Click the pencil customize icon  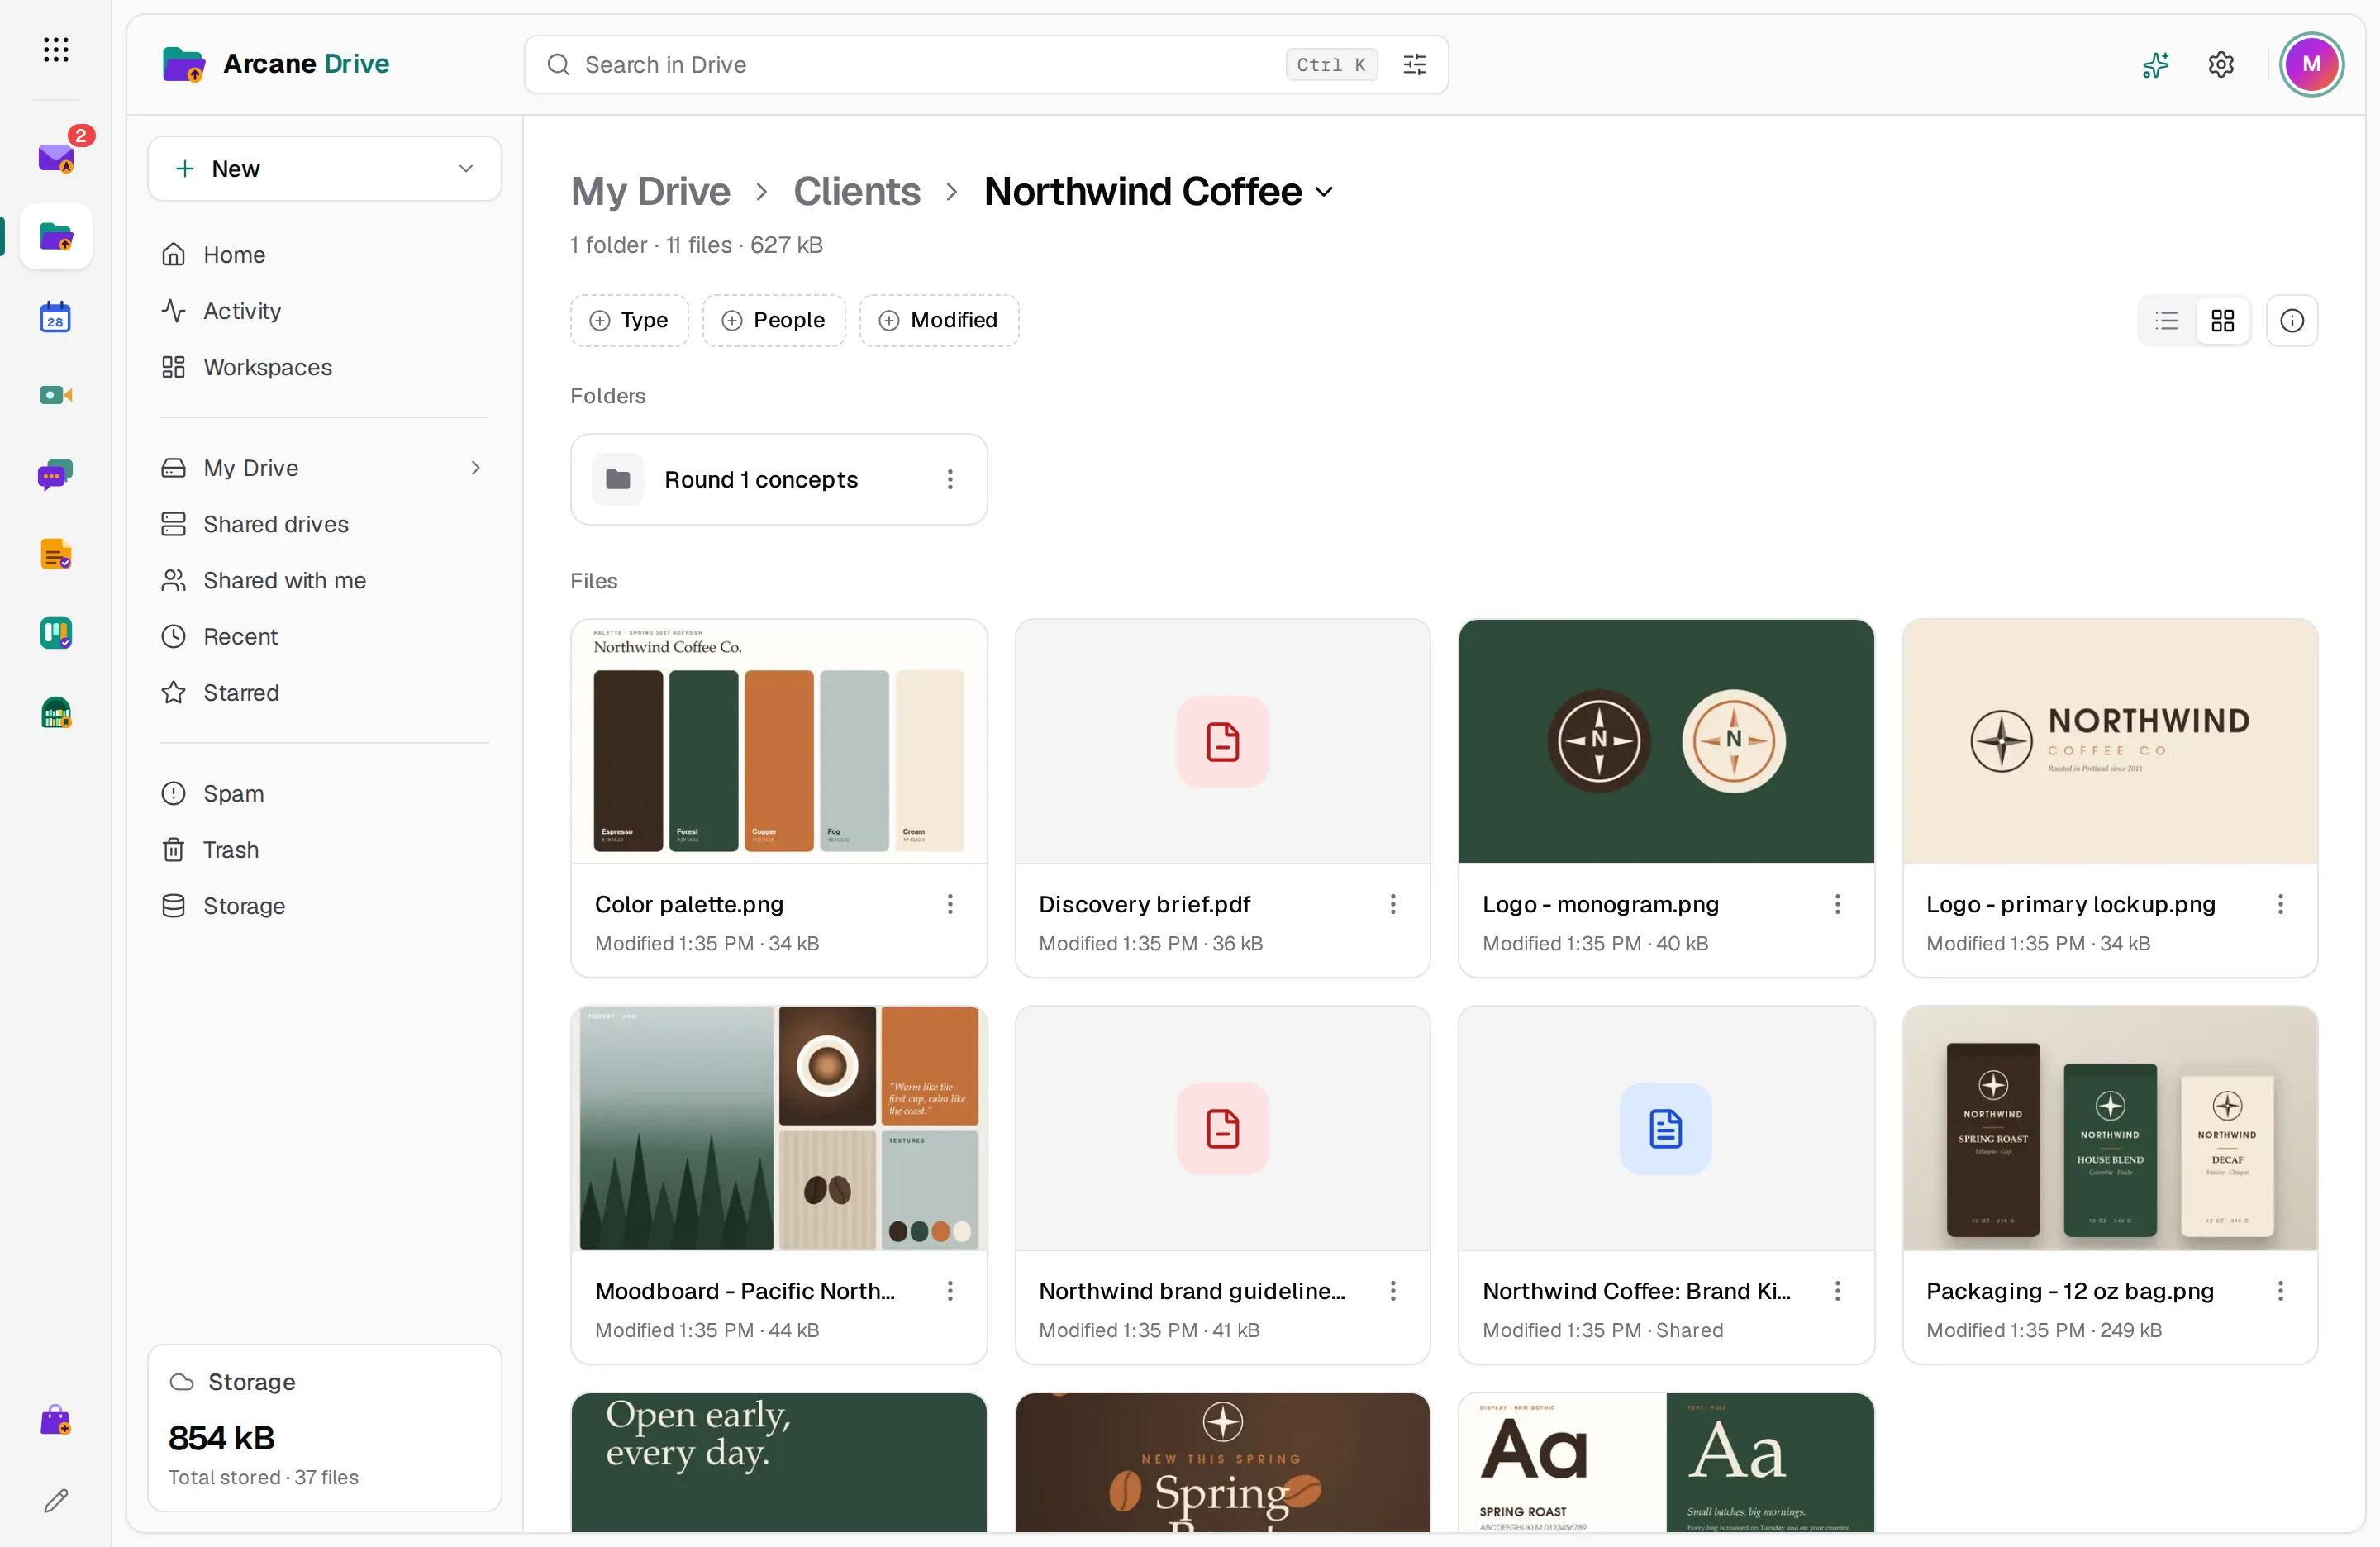(56, 1500)
